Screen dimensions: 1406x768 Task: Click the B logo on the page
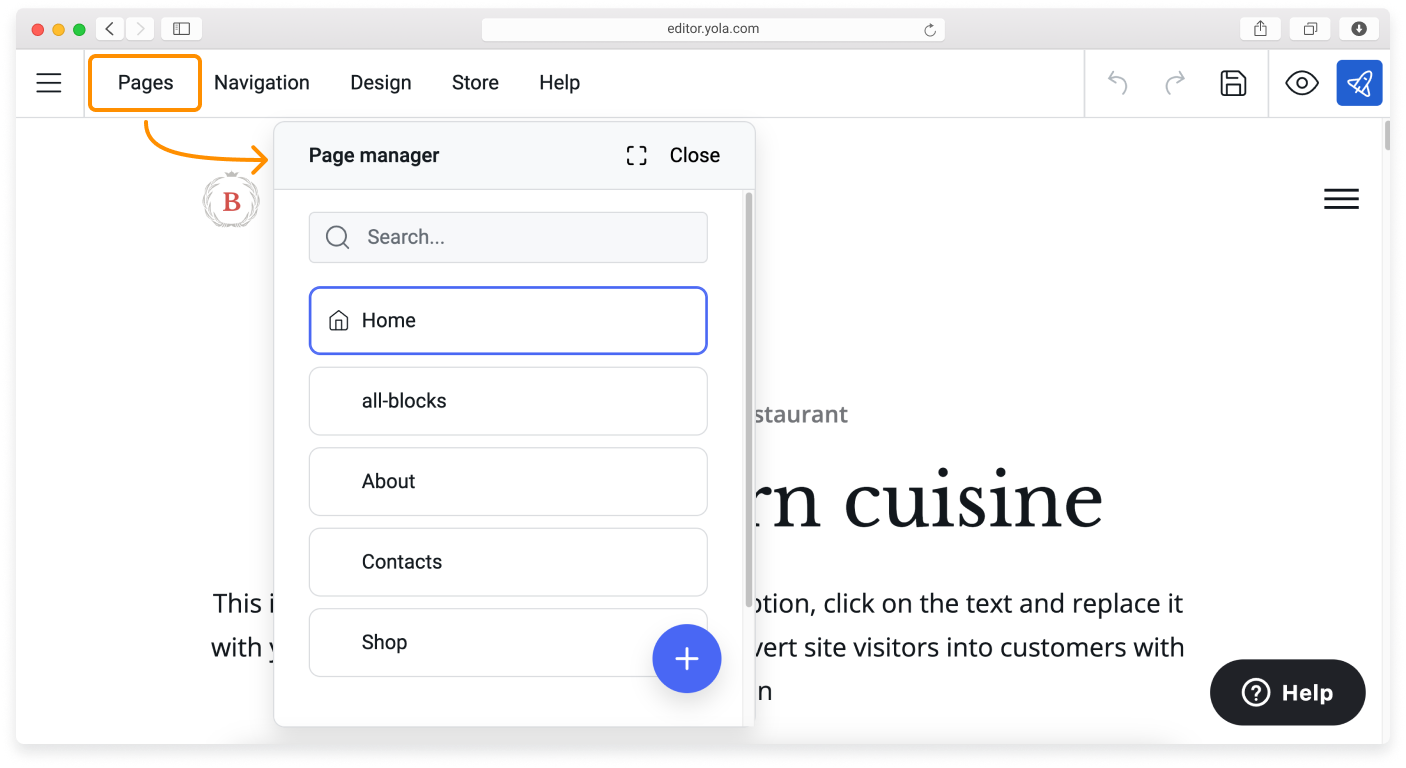pyautogui.click(x=231, y=202)
